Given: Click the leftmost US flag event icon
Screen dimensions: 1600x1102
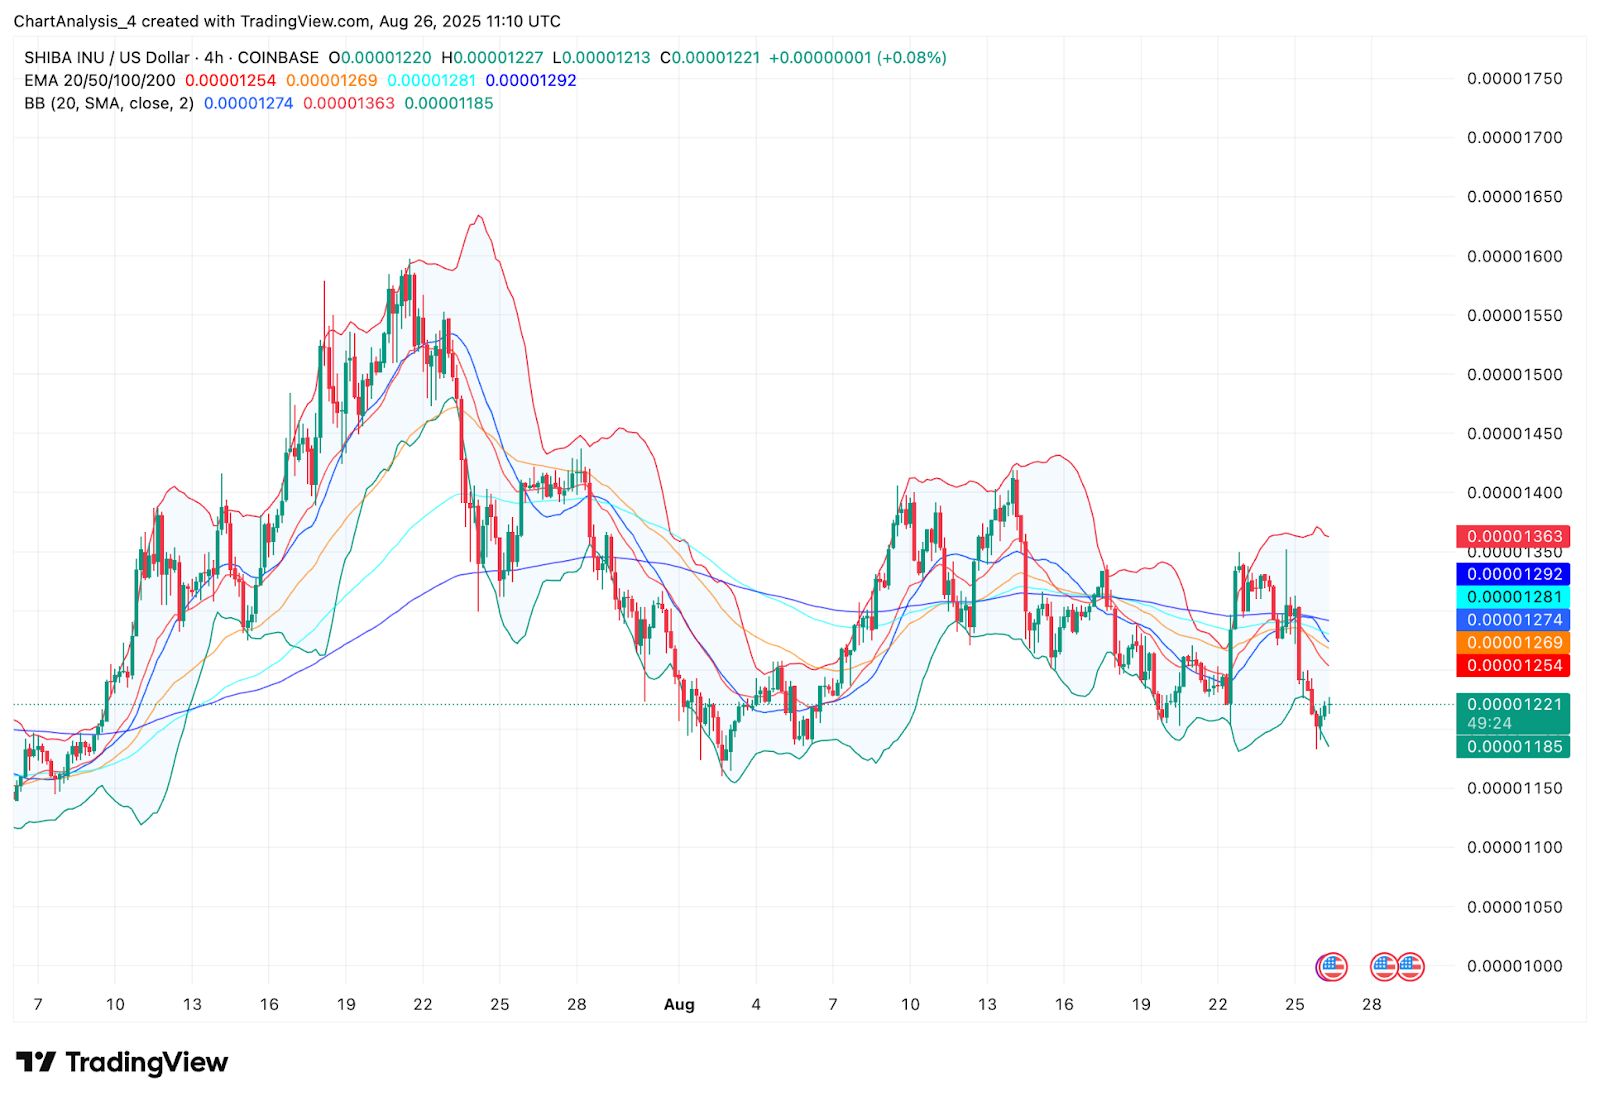Looking at the screenshot, I should click(x=1331, y=967).
